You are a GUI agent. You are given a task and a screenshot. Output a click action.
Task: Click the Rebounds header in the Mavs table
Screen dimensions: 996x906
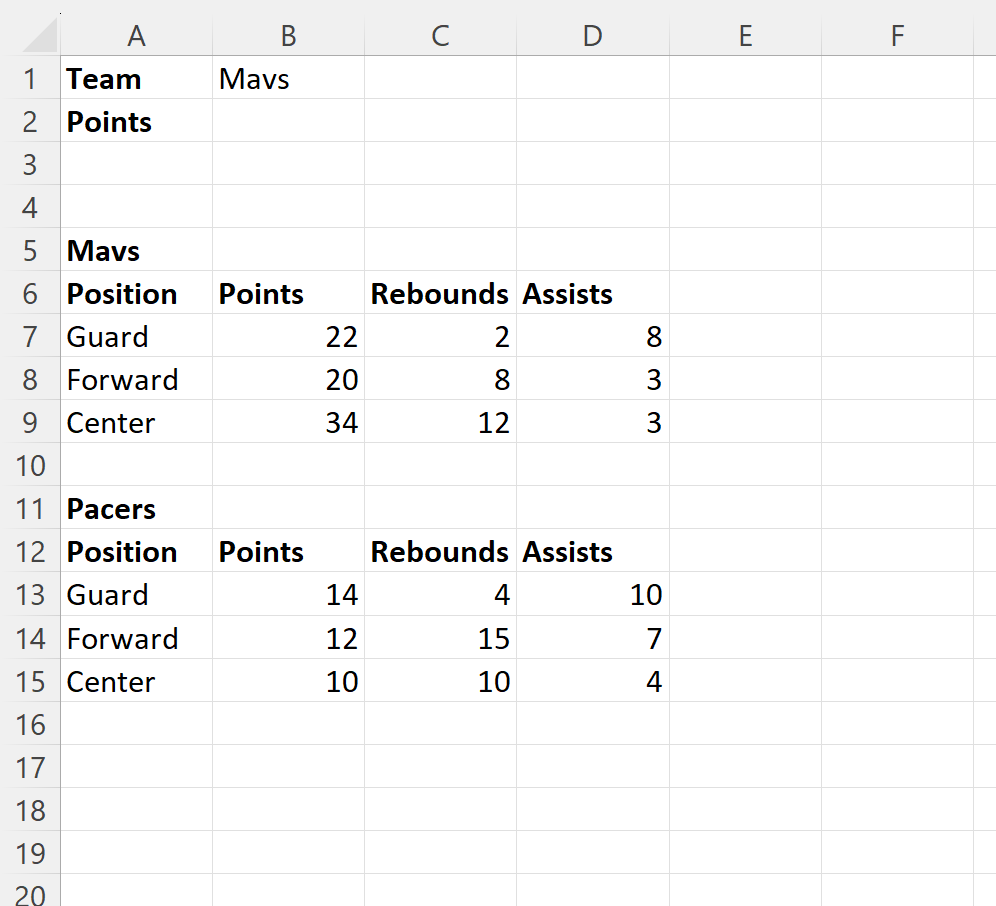[440, 294]
